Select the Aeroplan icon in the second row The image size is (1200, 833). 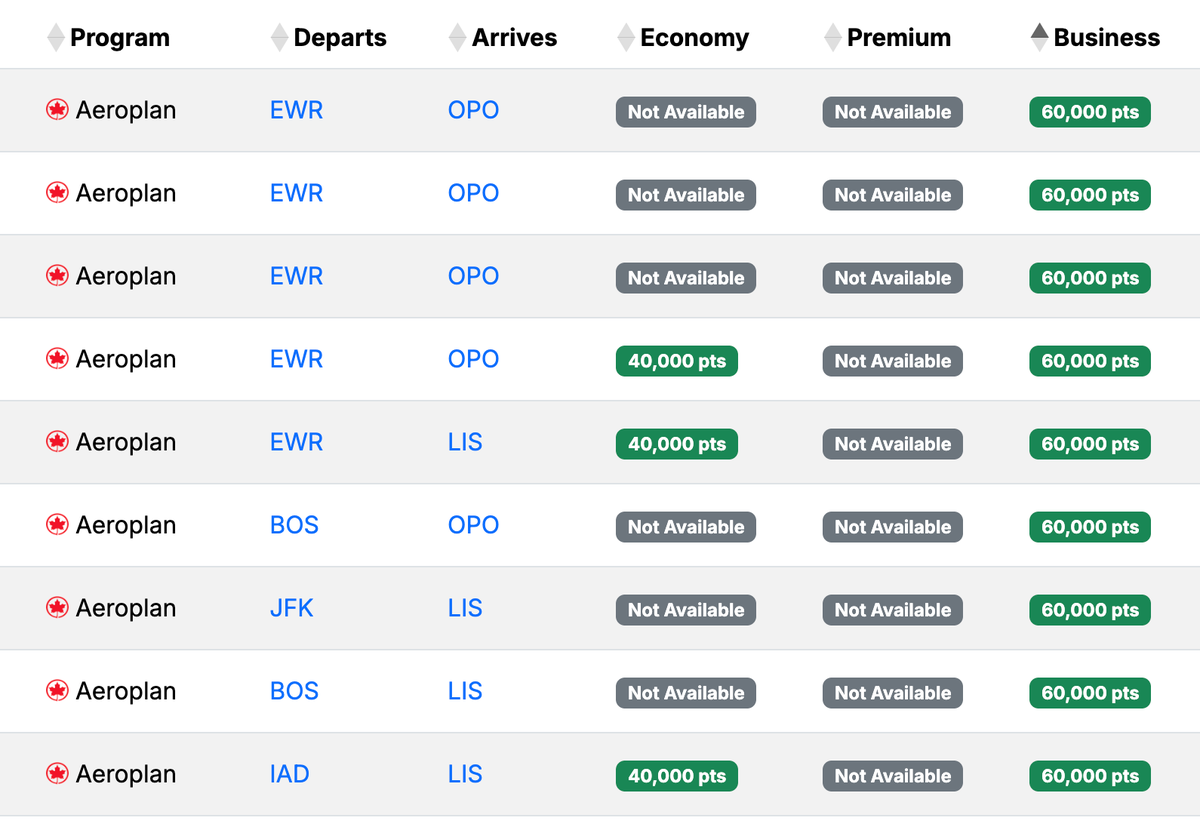pyautogui.click(x=58, y=193)
